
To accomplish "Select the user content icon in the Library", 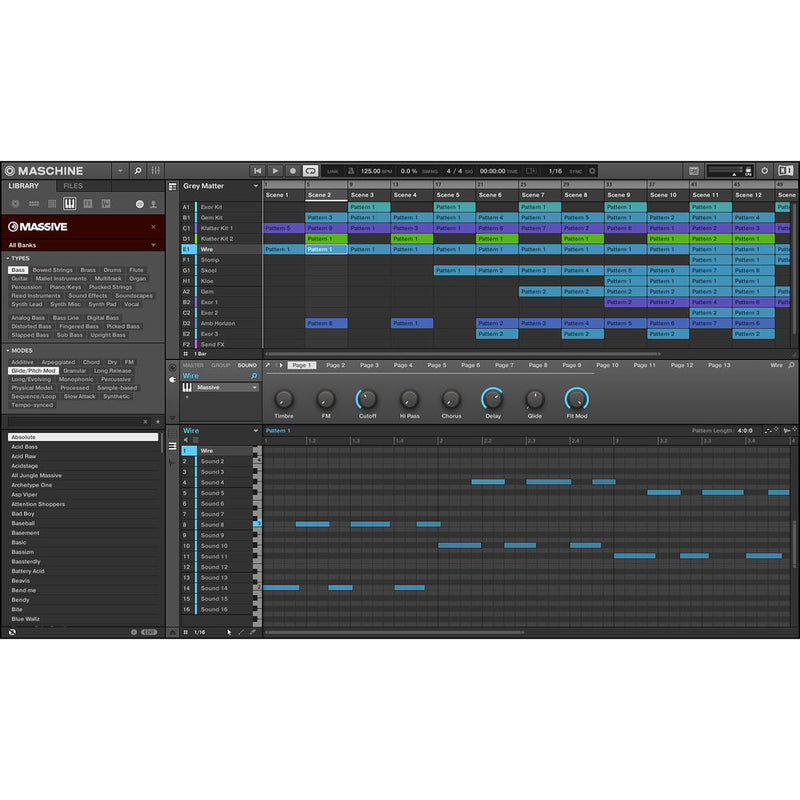I will [x=154, y=204].
